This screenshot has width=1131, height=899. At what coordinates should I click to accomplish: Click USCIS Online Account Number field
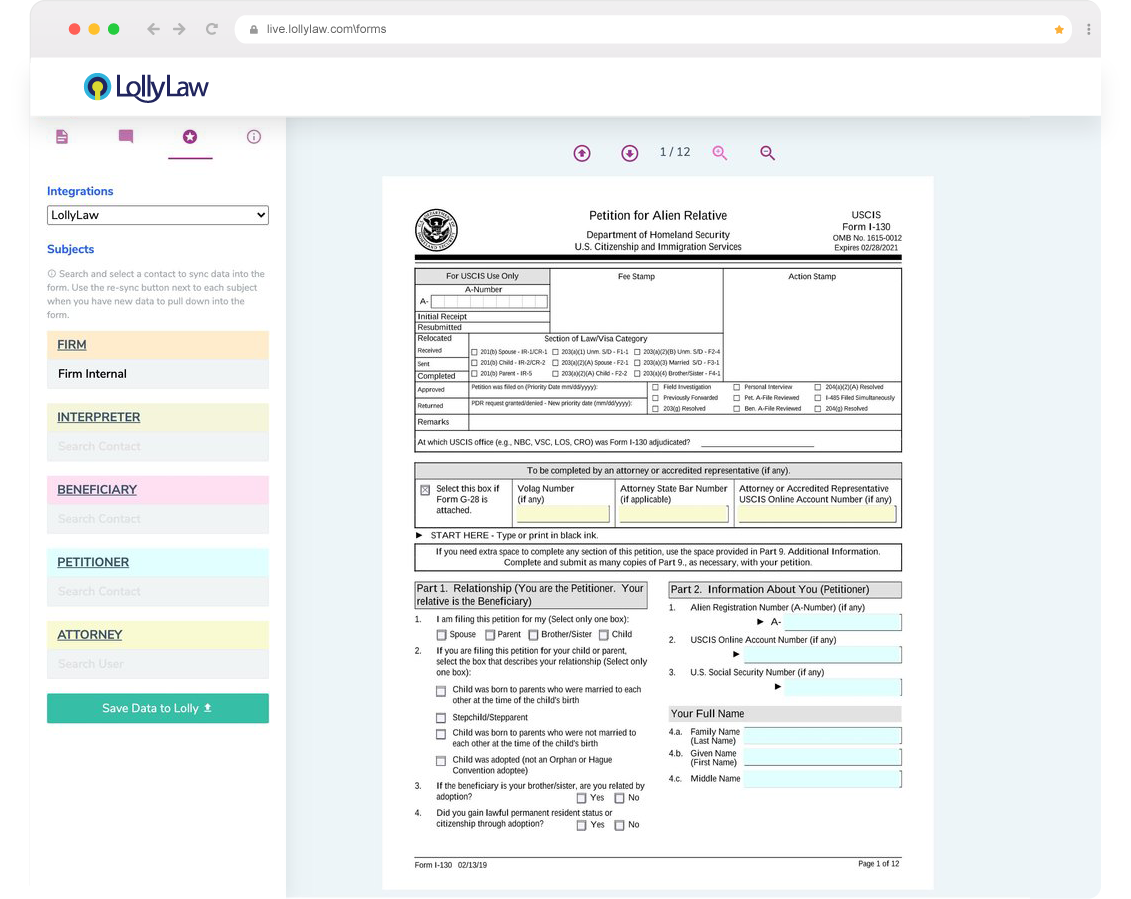click(x=822, y=654)
